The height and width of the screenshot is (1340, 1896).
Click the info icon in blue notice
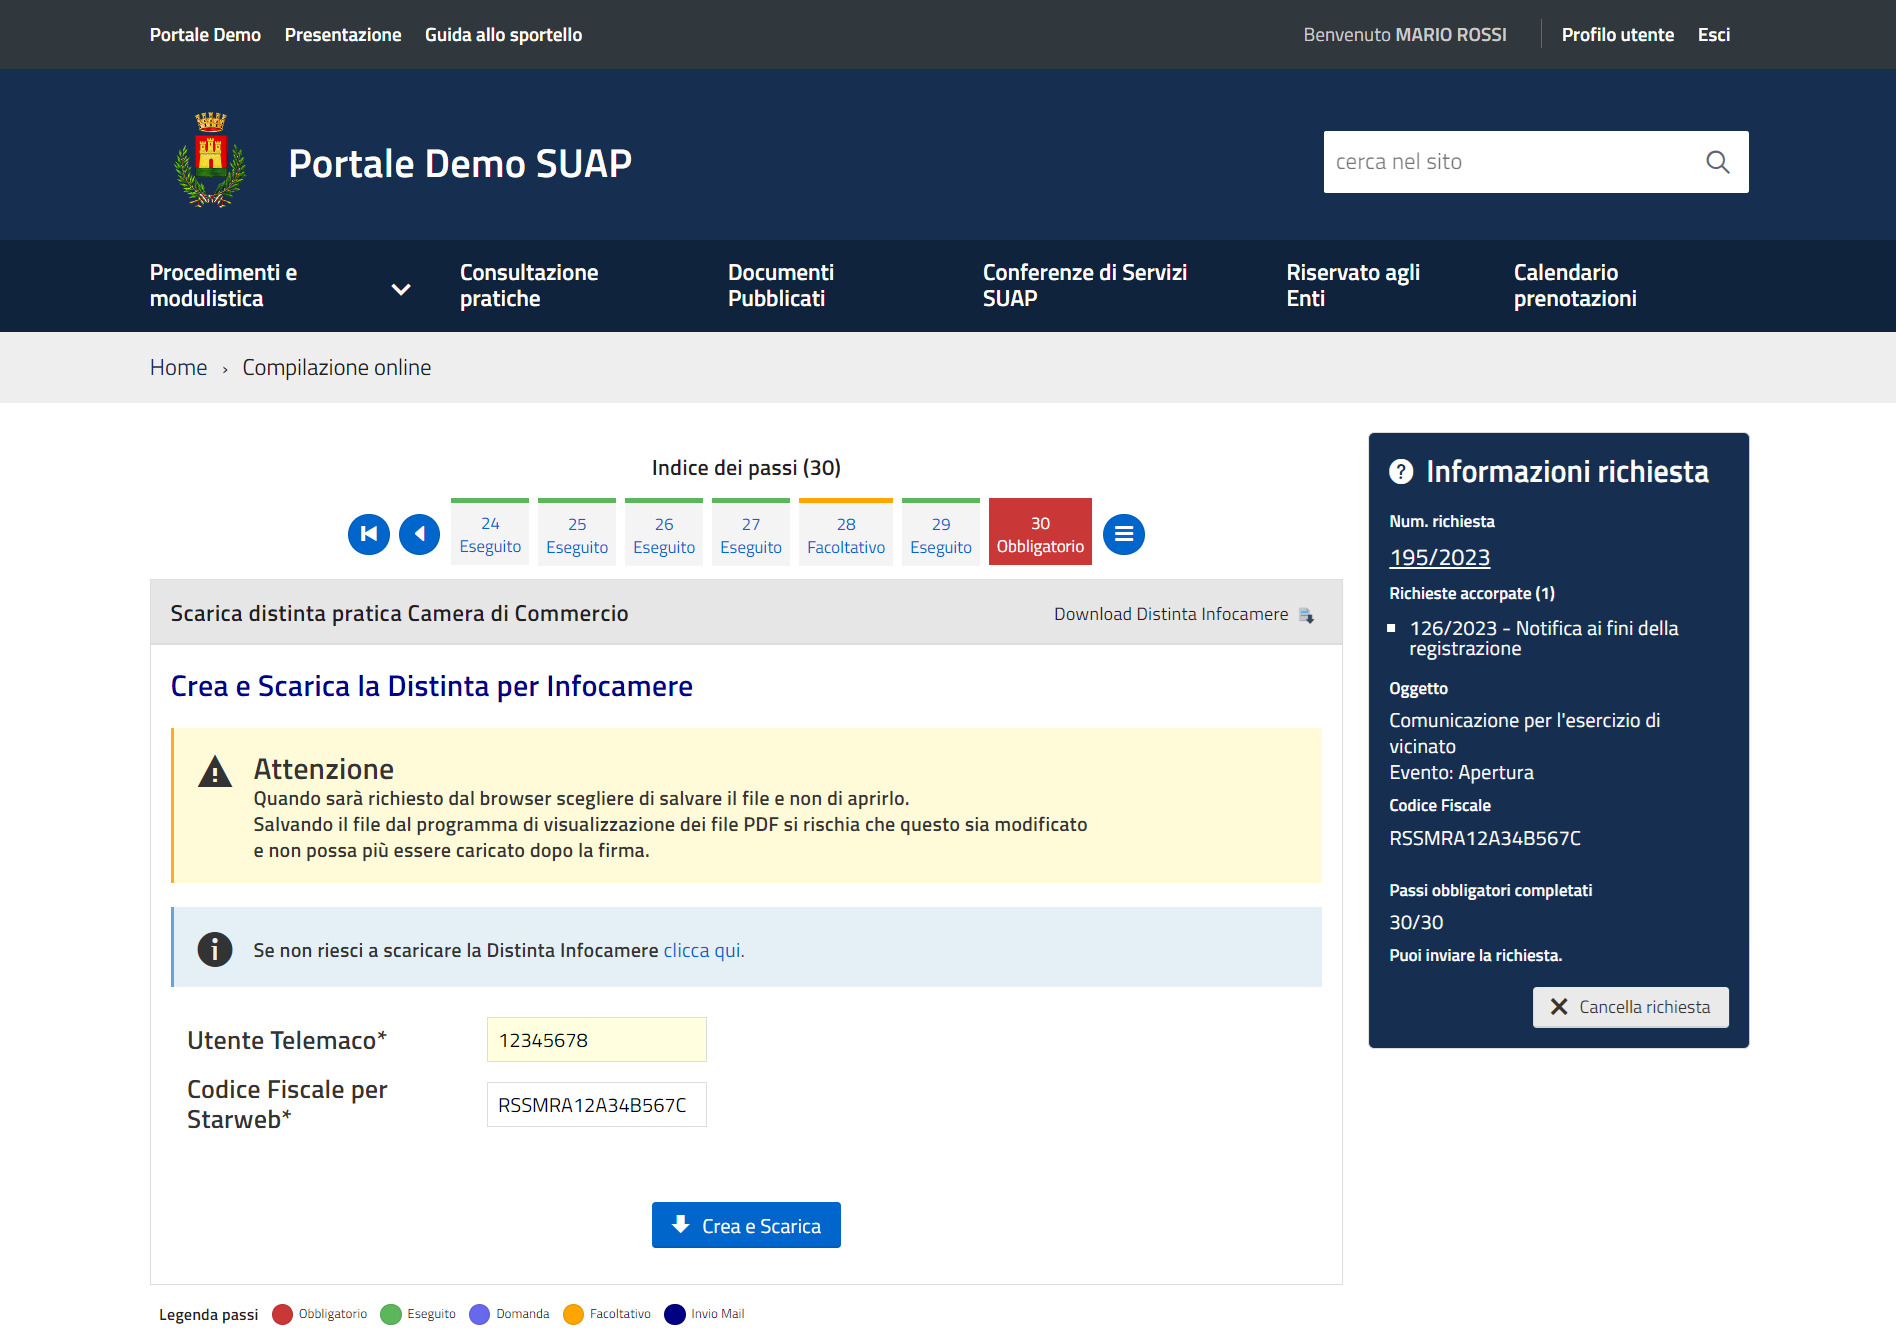coord(214,949)
